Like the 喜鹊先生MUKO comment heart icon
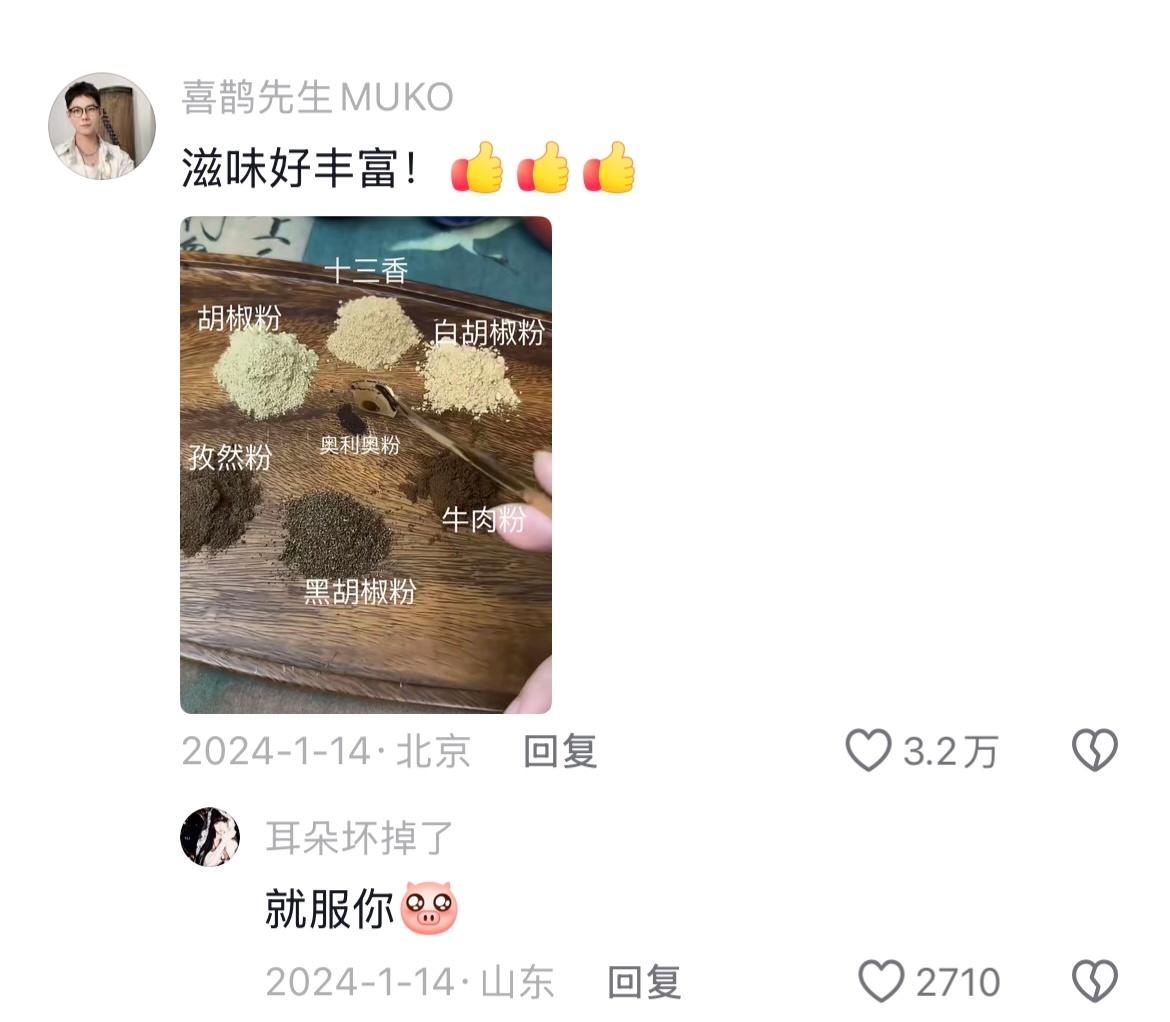 pyautogui.click(x=869, y=750)
